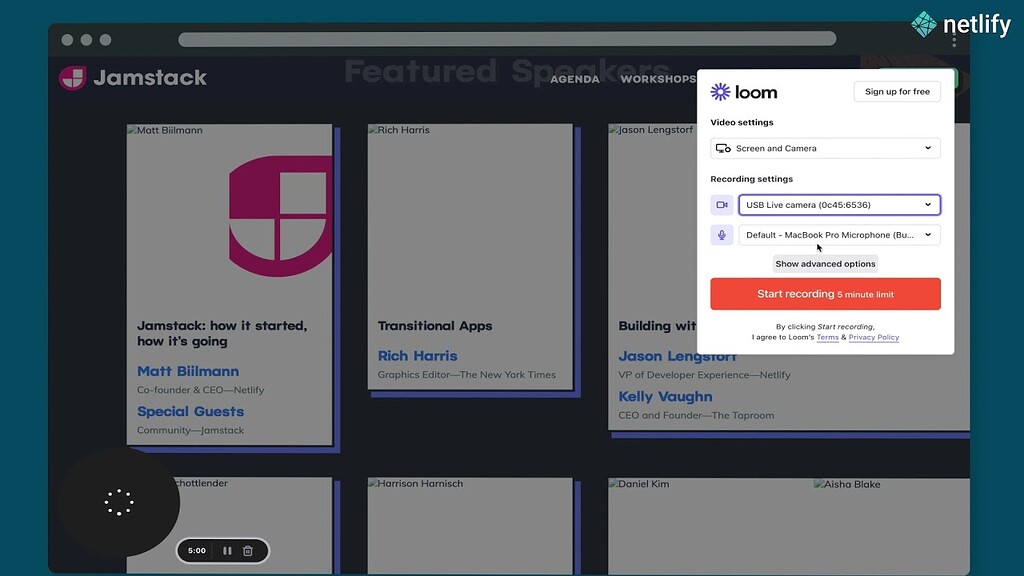Click the Loom logo in the popup

[x=744, y=92]
